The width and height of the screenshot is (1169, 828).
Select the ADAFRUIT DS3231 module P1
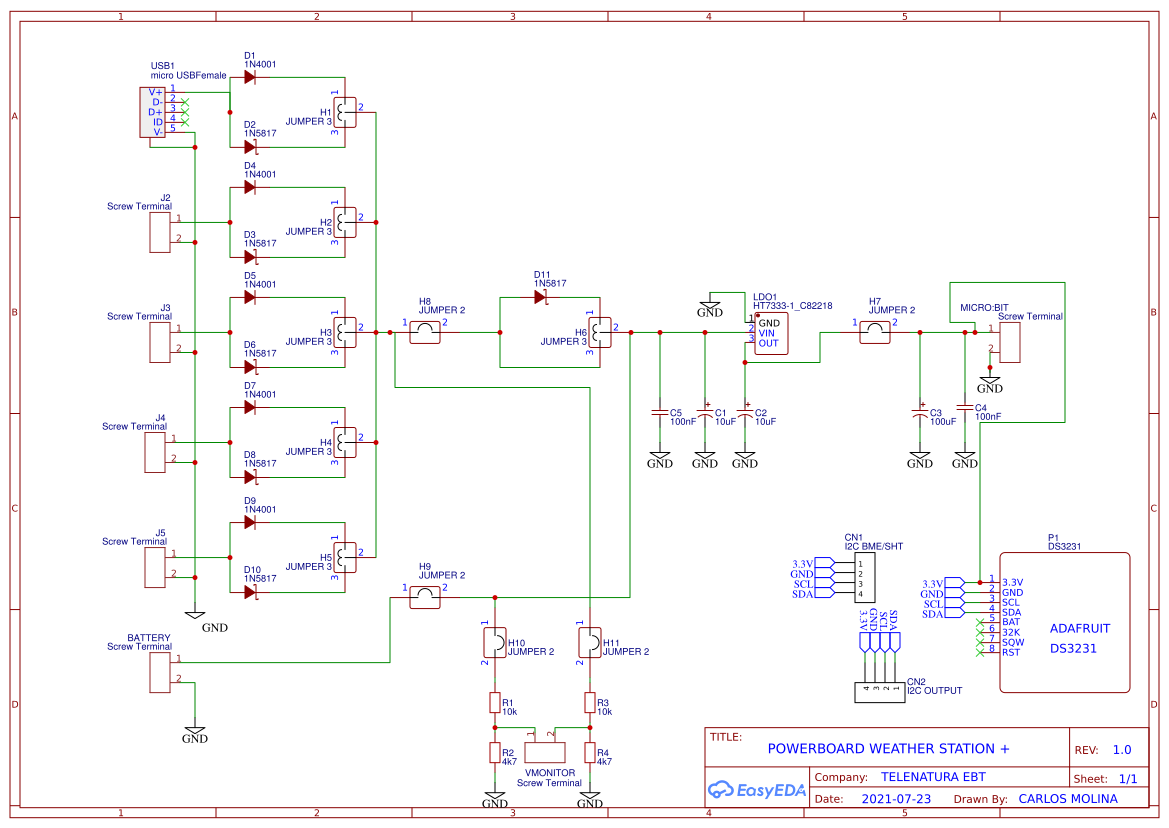click(x=1063, y=620)
